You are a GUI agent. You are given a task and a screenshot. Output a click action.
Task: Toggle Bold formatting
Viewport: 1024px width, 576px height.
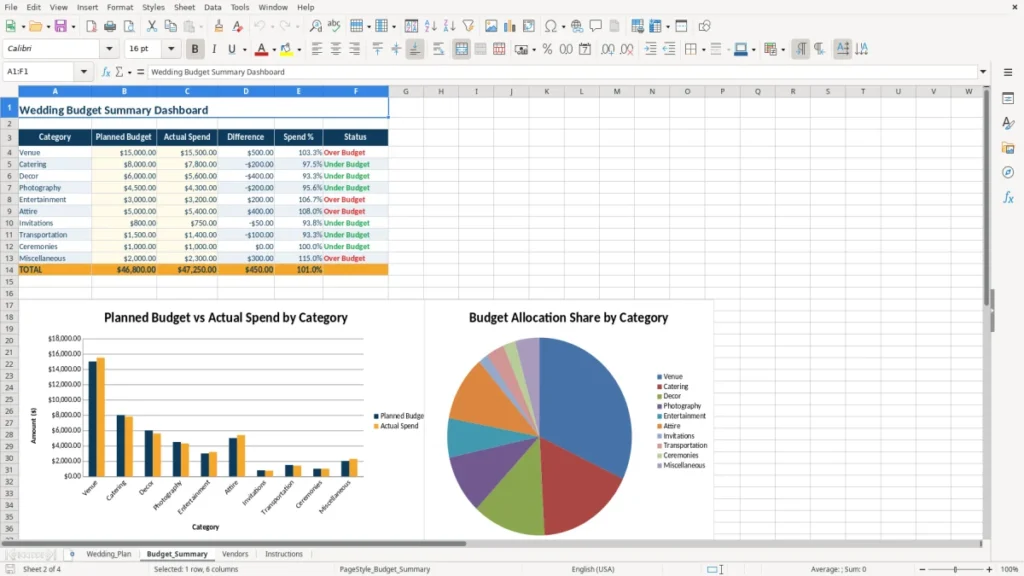(195, 49)
